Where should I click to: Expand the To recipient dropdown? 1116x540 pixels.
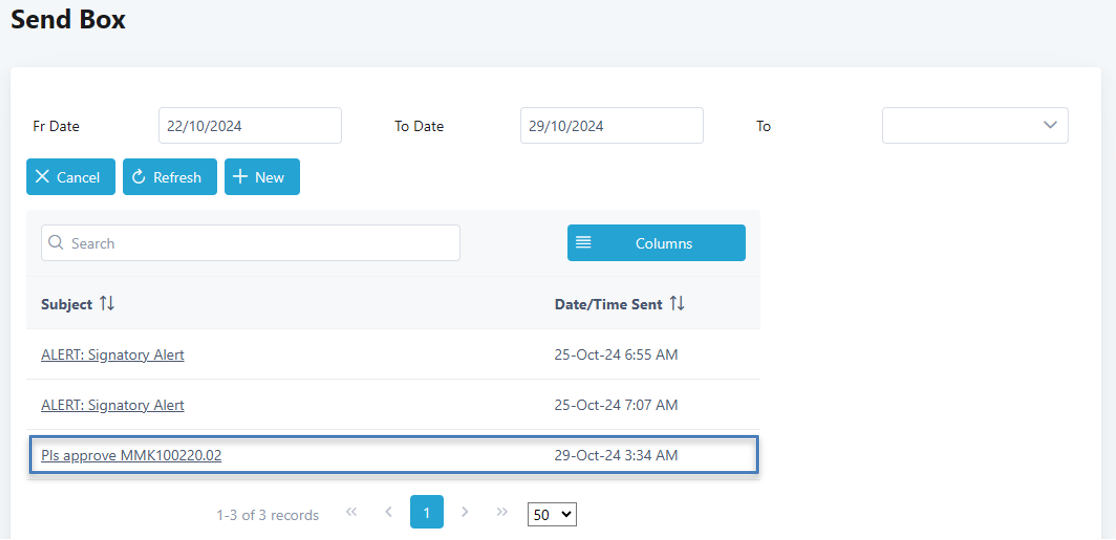975,126
